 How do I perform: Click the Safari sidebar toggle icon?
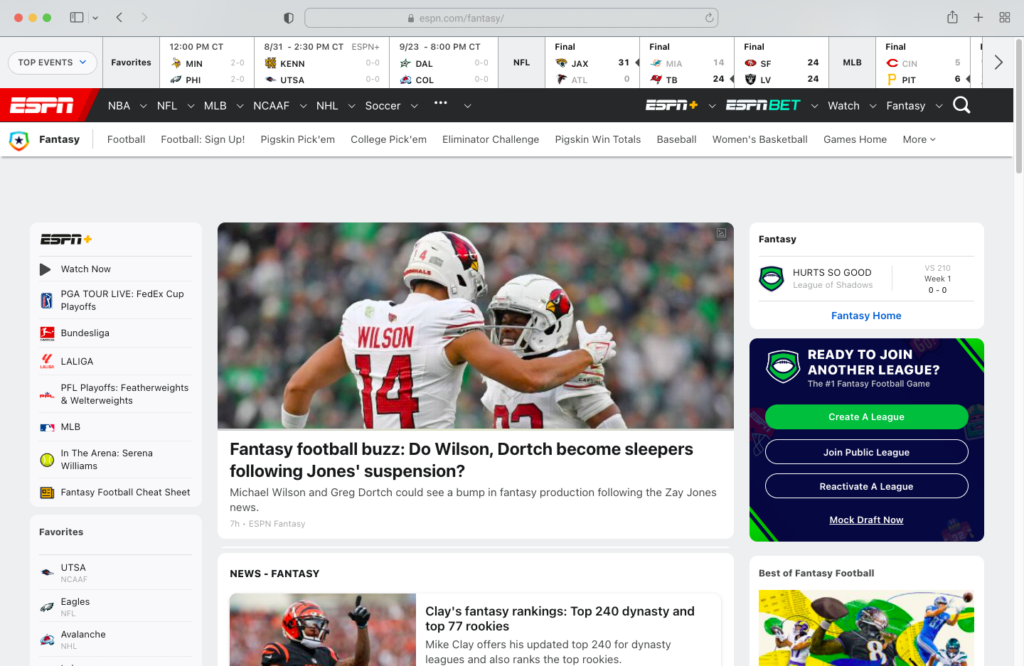(x=76, y=18)
